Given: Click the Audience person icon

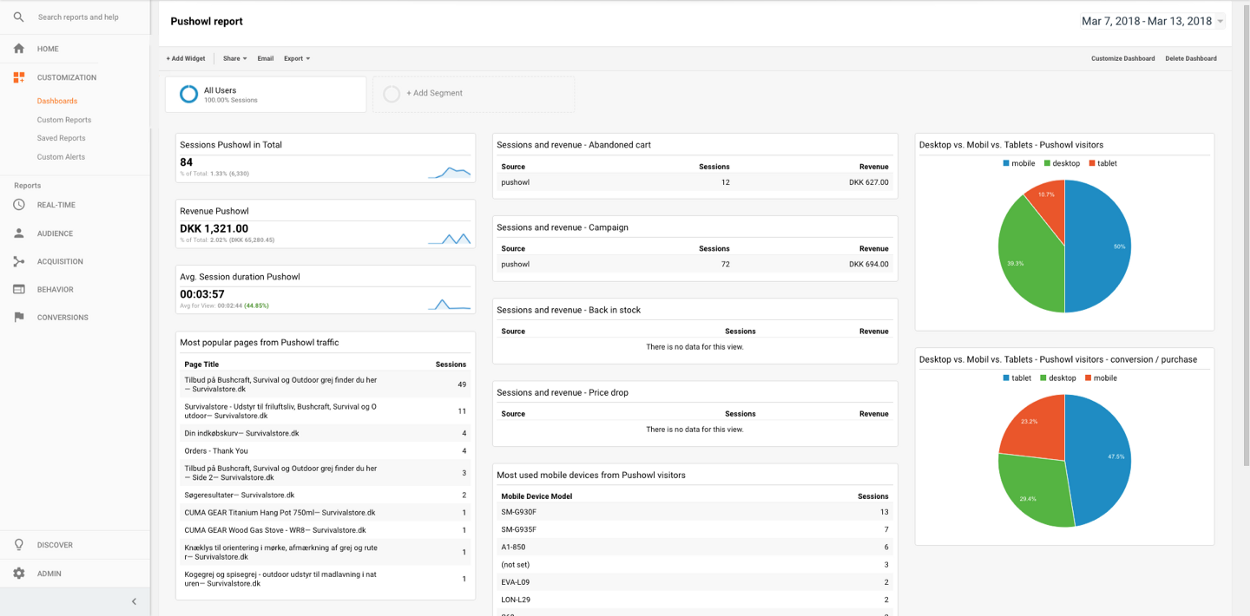Looking at the screenshot, I should [x=18, y=232].
